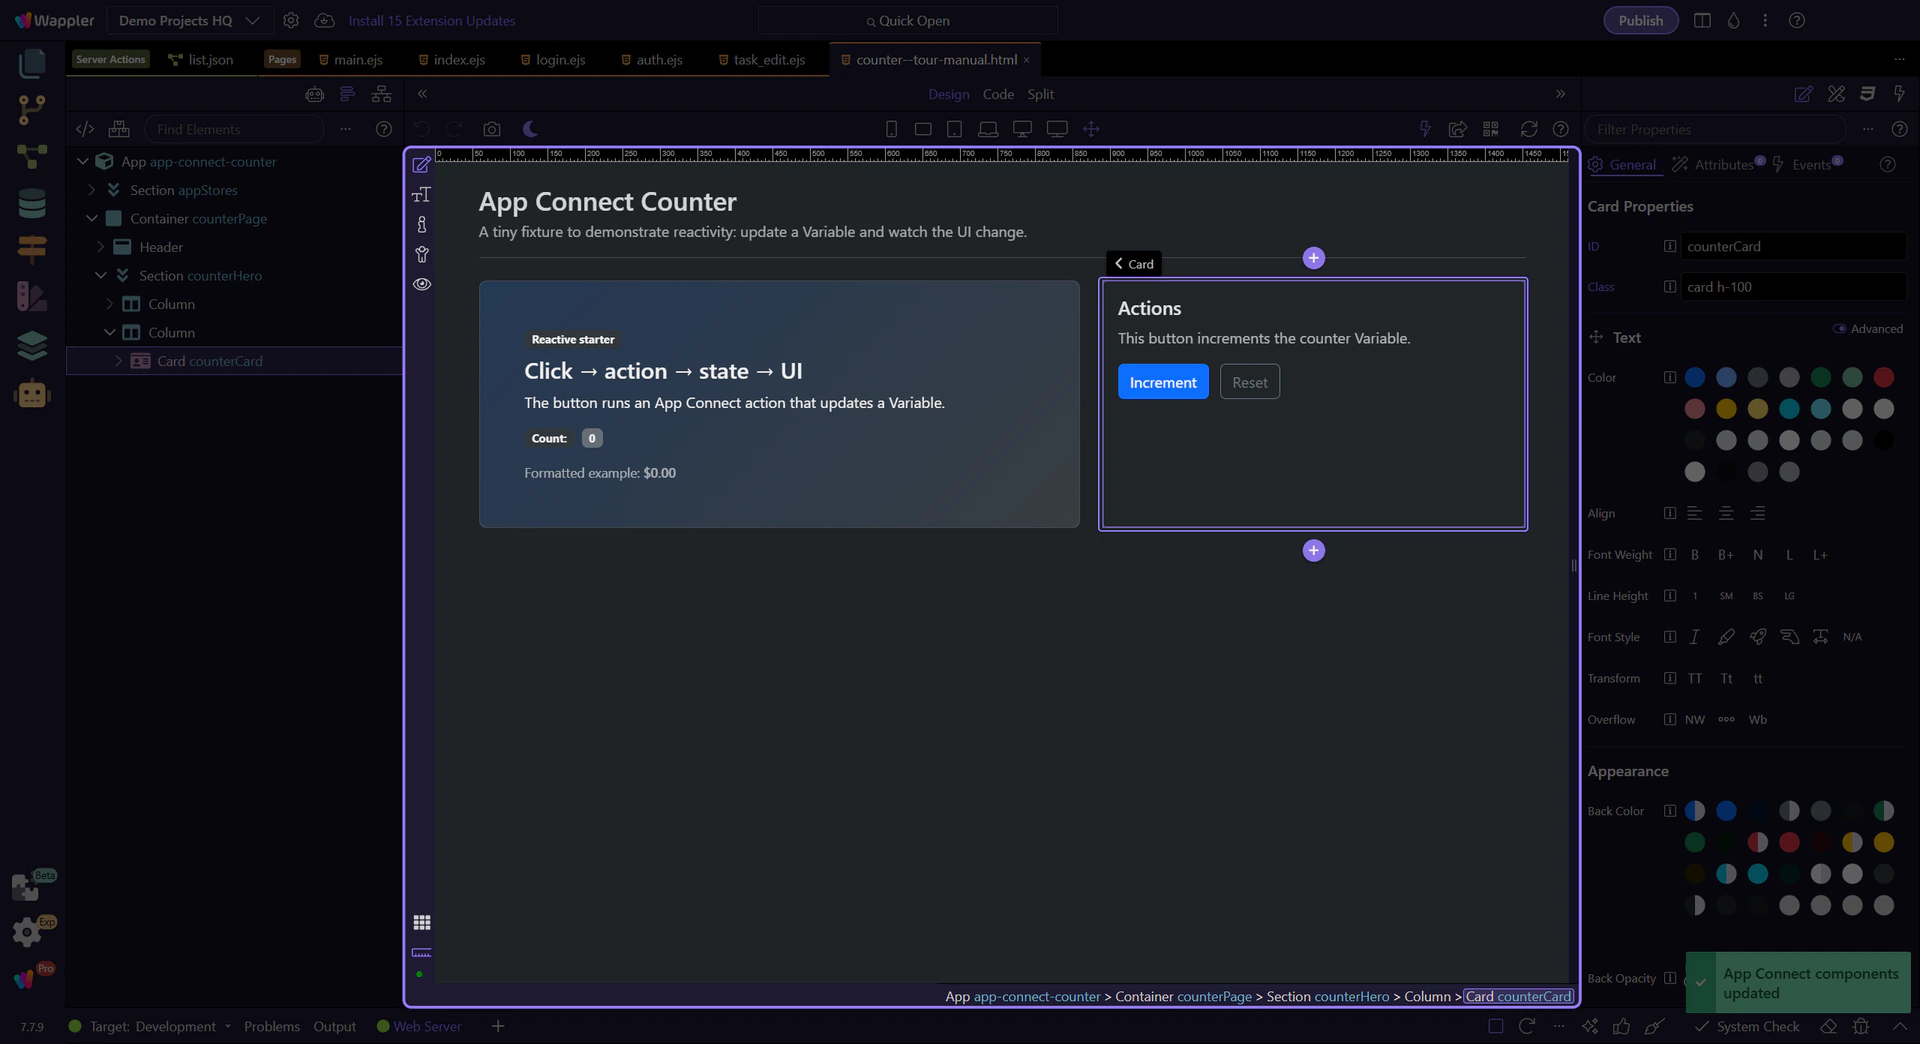Open the Git branch icon in left sidebar
Viewport: 1920px width, 1044px height.
[x=32, y=110]
